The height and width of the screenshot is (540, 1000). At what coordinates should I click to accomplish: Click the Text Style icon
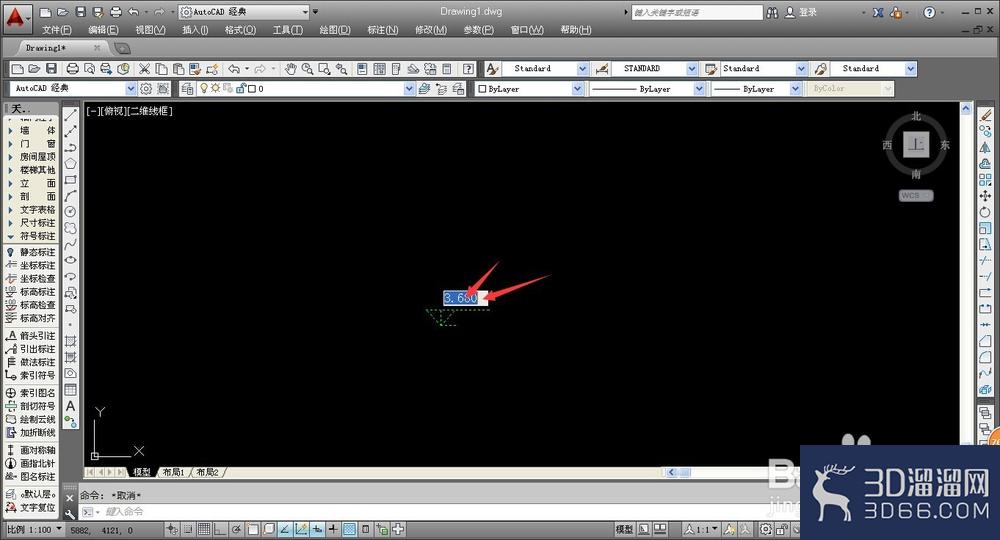[x=492, y=69]
